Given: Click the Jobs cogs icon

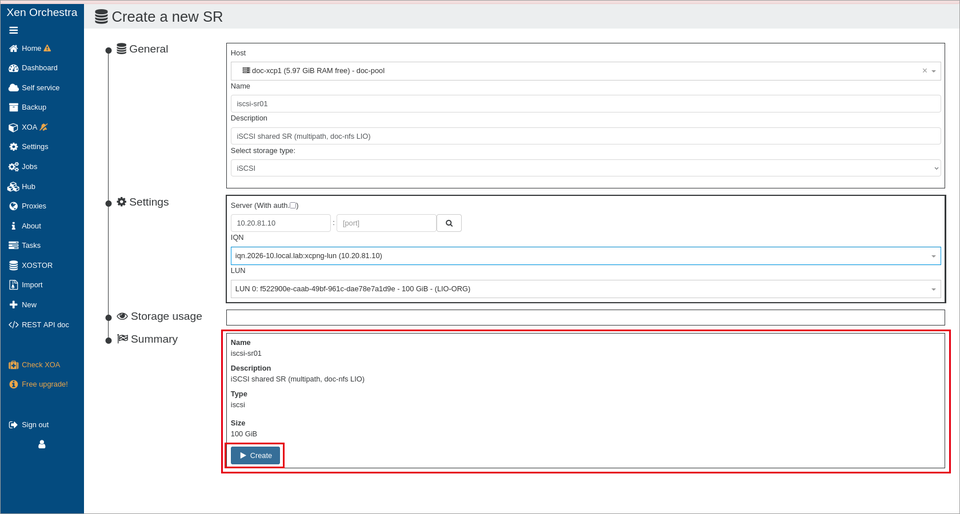Looking at the screenshot, I should (13, 166).
